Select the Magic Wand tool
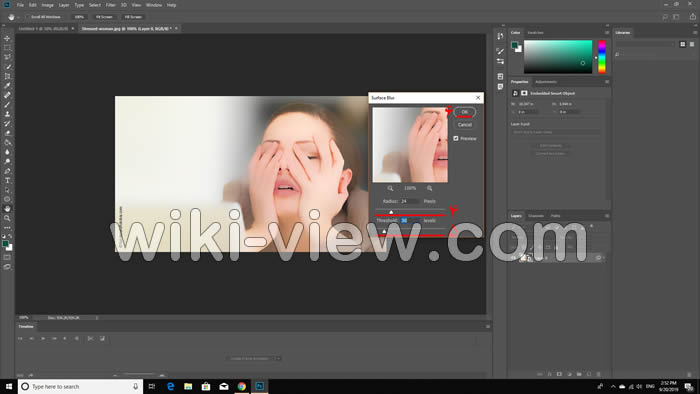Image resolution: width=700 pixels, height=394 pixels. 7,67
